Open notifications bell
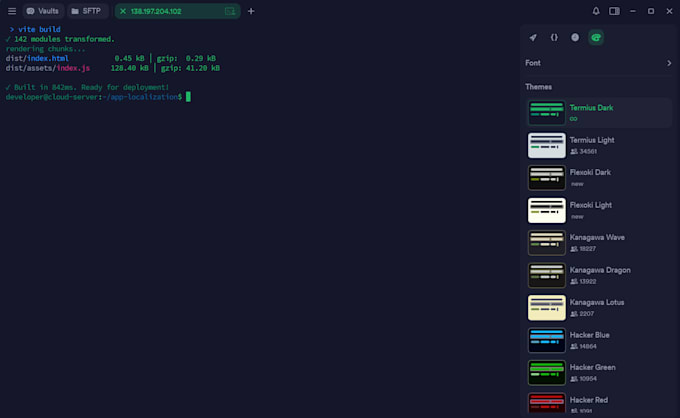This screenshot has height=418, width=680. (596, 11)
